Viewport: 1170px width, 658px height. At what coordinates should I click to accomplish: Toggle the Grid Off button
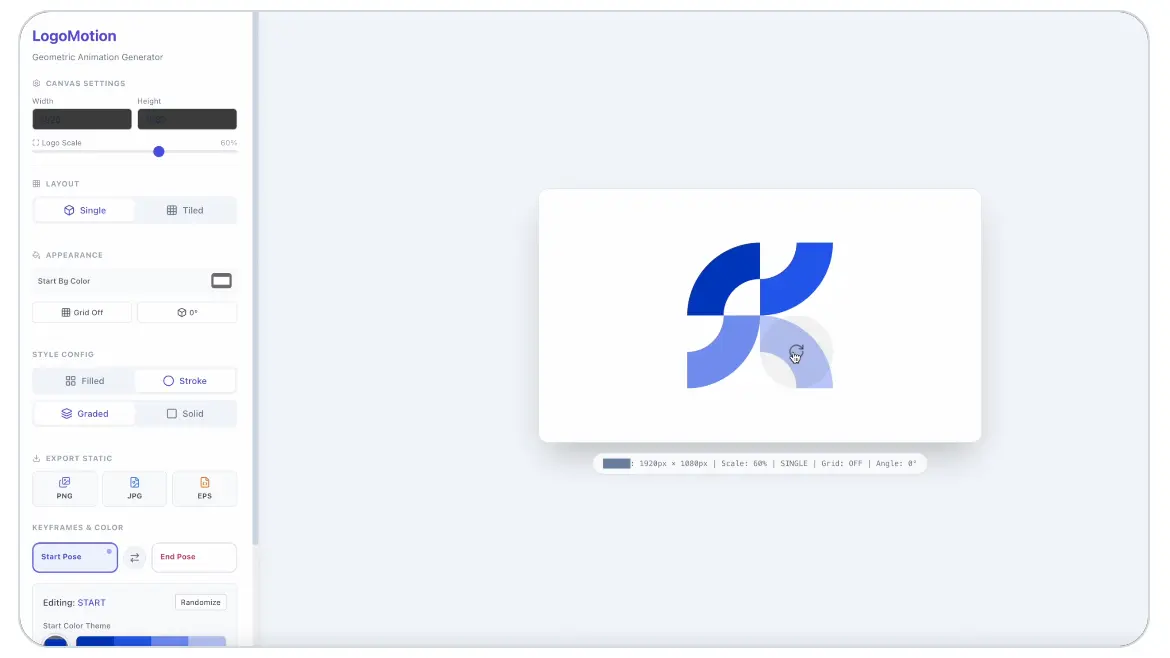82,312
